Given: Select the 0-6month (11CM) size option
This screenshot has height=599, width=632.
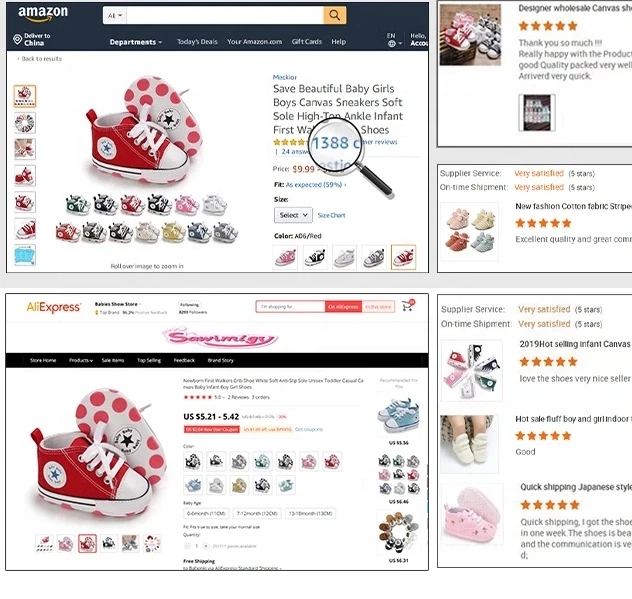Looking at the screenshot, I should (206, 514).
